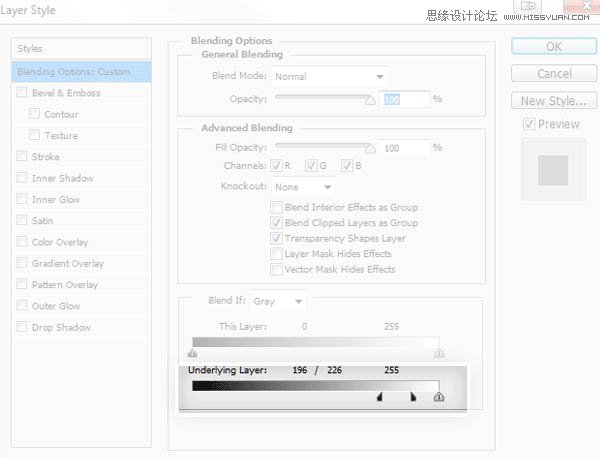Close the Layer Style dialog

[582, 6]
